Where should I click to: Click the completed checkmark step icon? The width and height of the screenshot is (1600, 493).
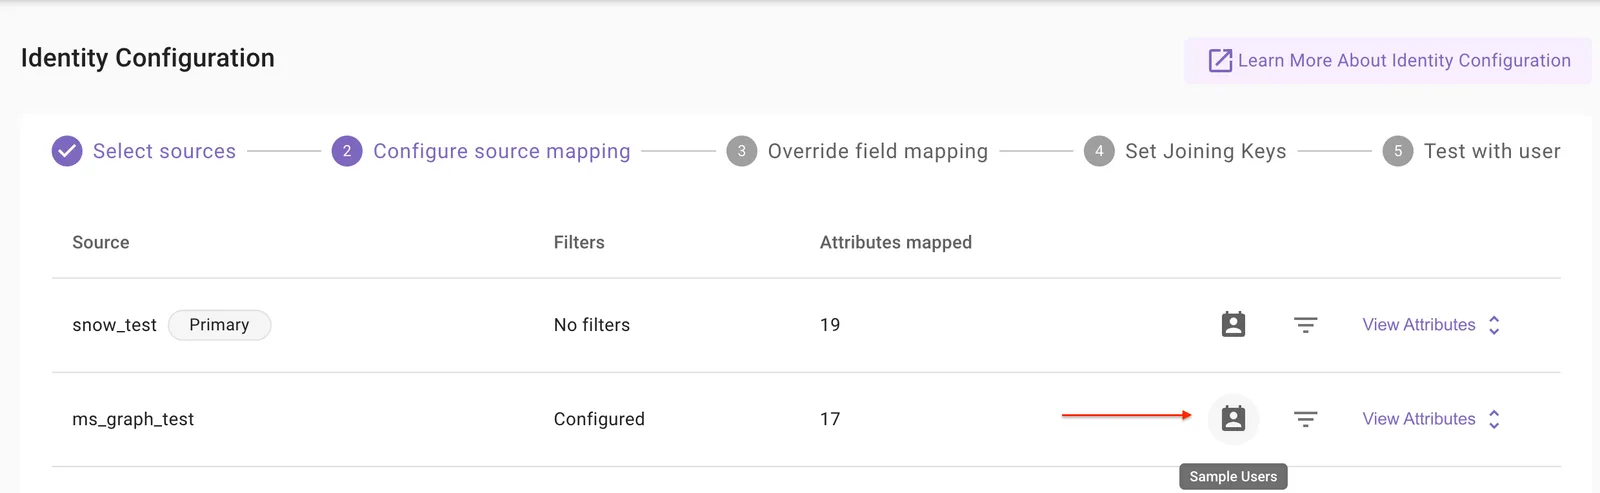tap(67, 151)
